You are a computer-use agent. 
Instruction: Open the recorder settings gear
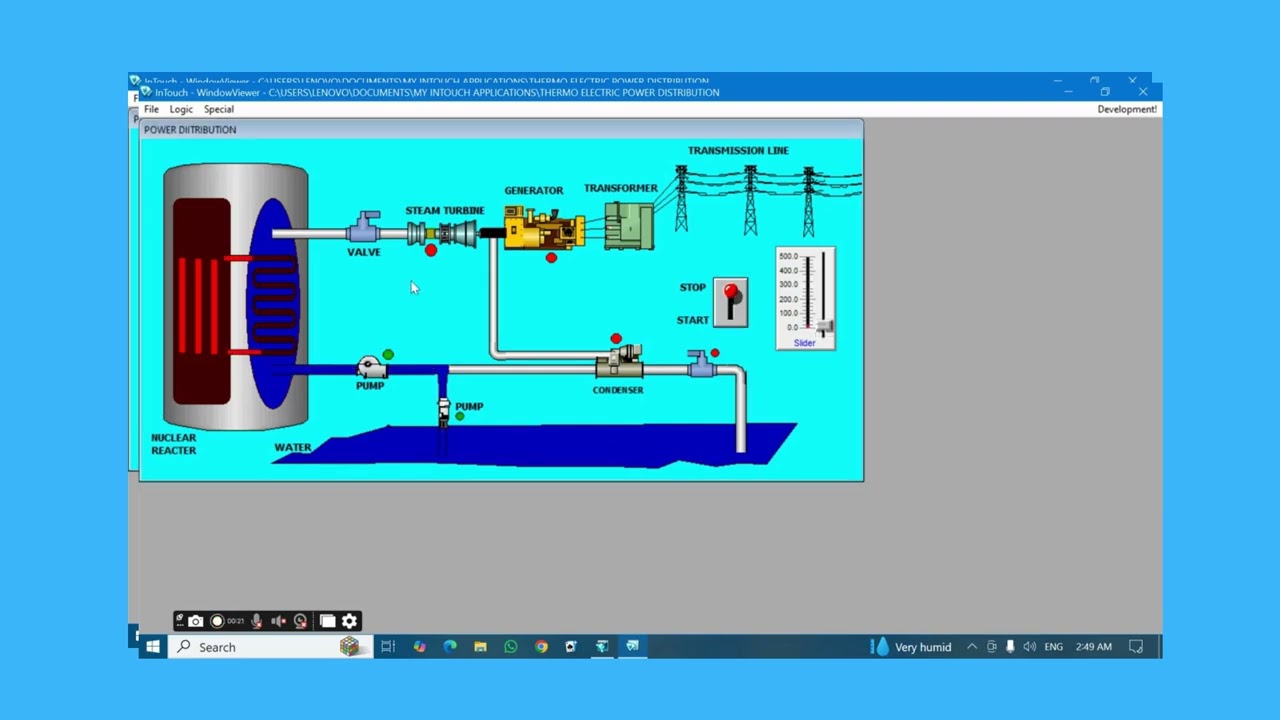point(349,621)
